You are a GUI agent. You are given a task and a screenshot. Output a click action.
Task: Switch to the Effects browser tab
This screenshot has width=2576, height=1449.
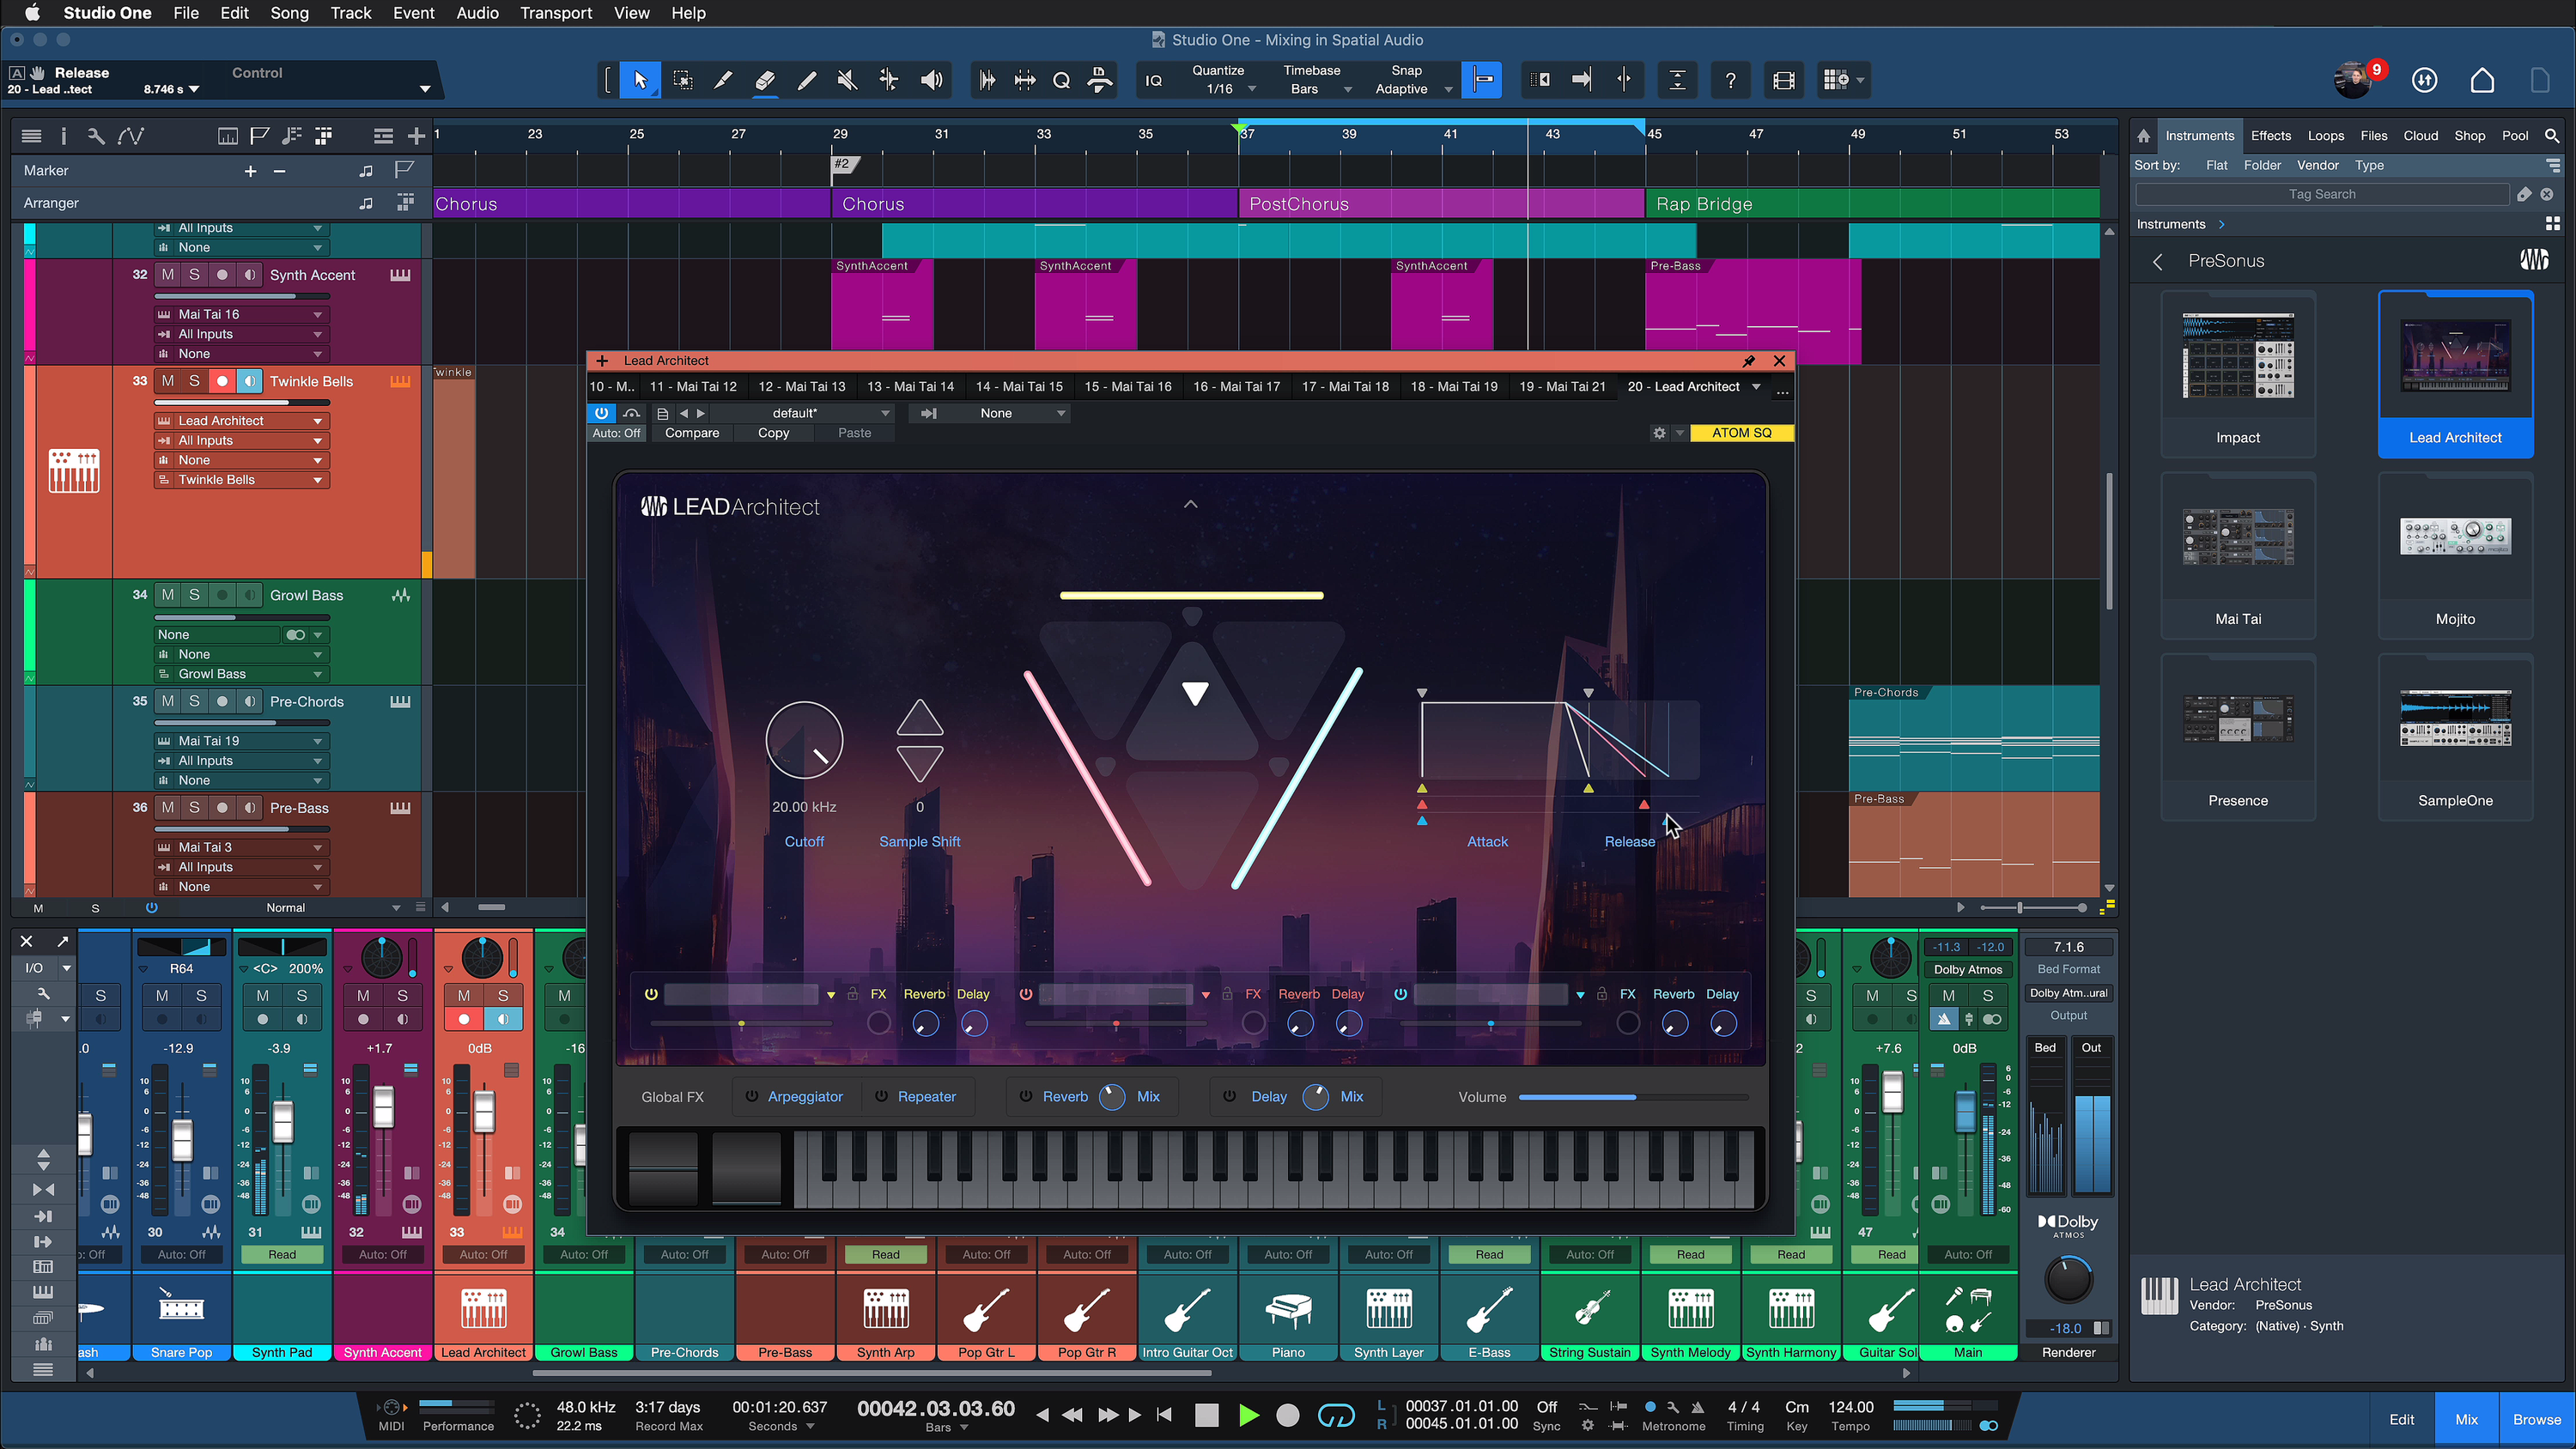pos(2270,135)
